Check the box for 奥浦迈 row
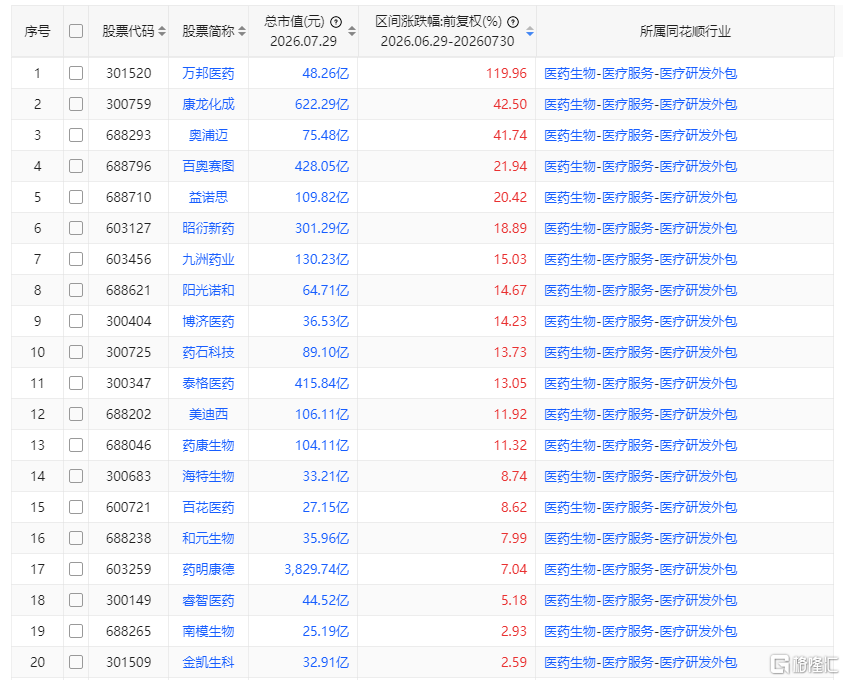 [x=76, y=135]
